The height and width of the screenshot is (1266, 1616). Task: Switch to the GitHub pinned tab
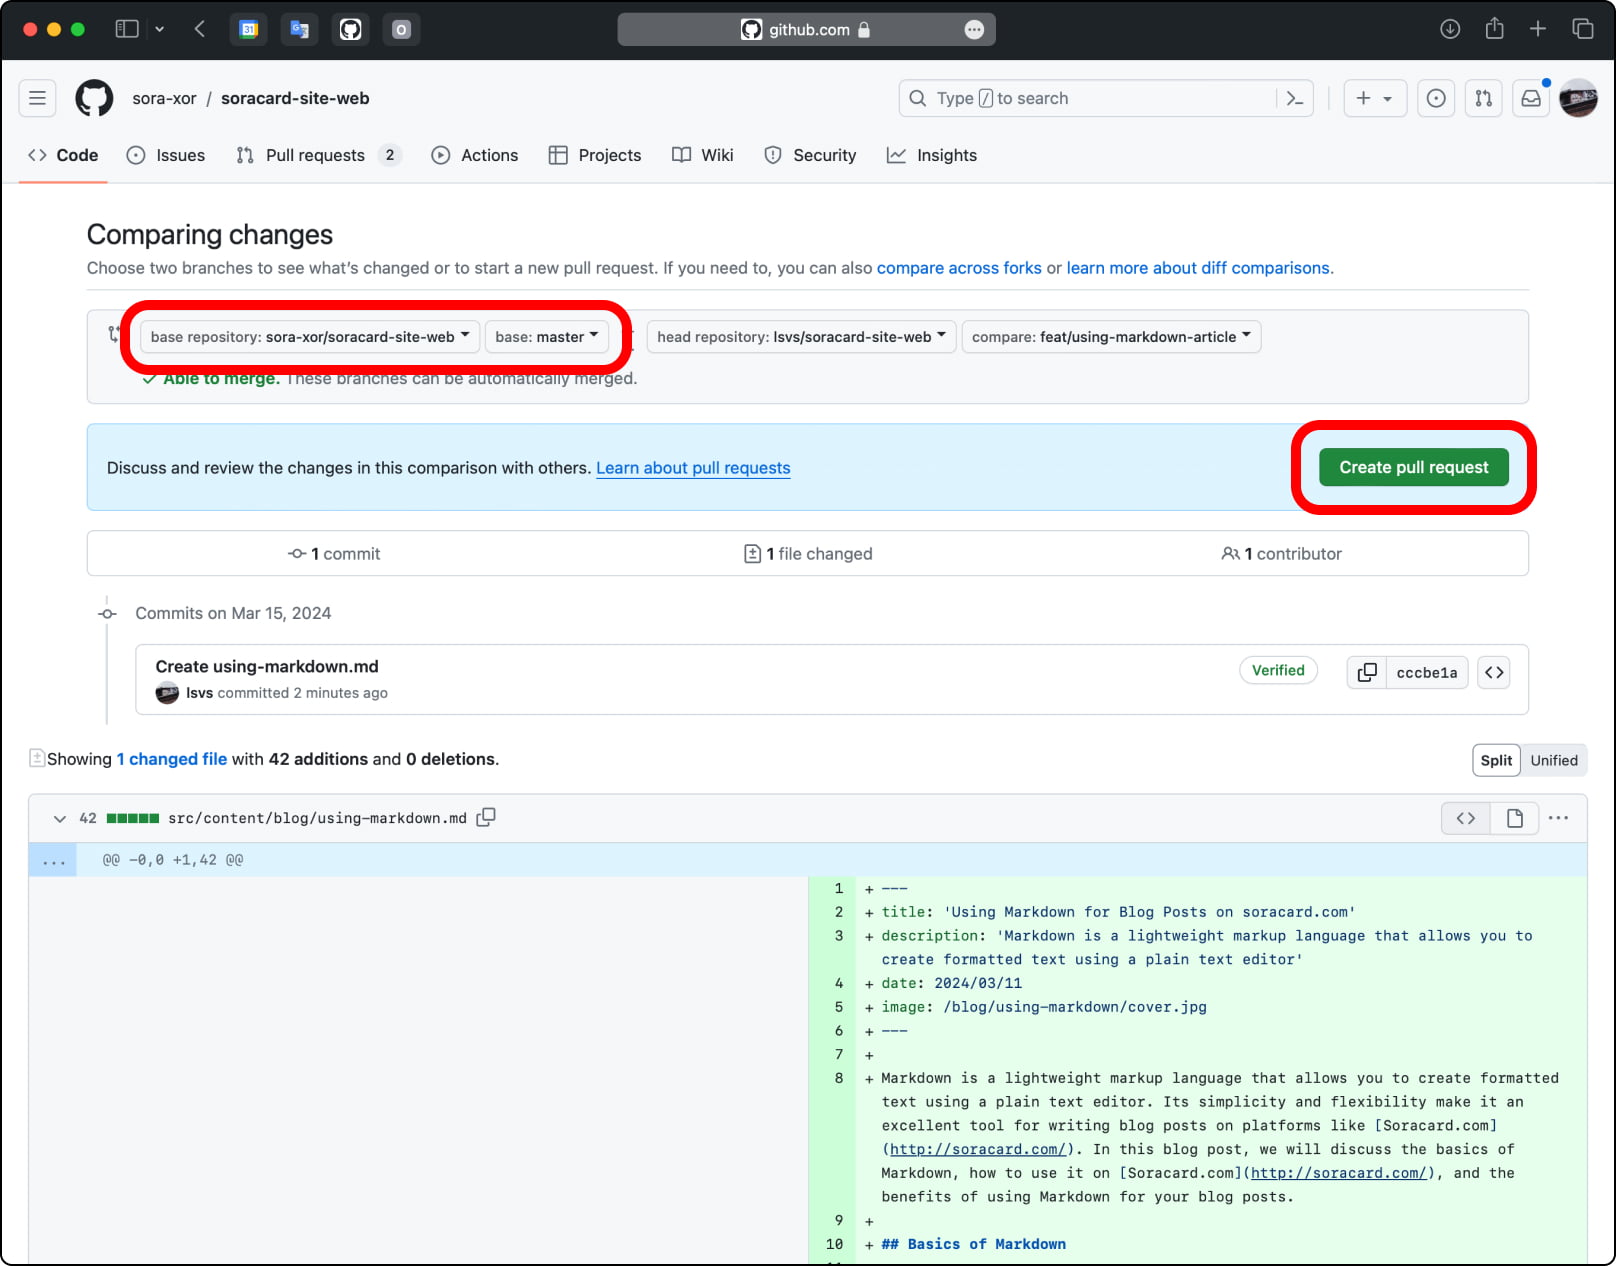tap(350, 29)
